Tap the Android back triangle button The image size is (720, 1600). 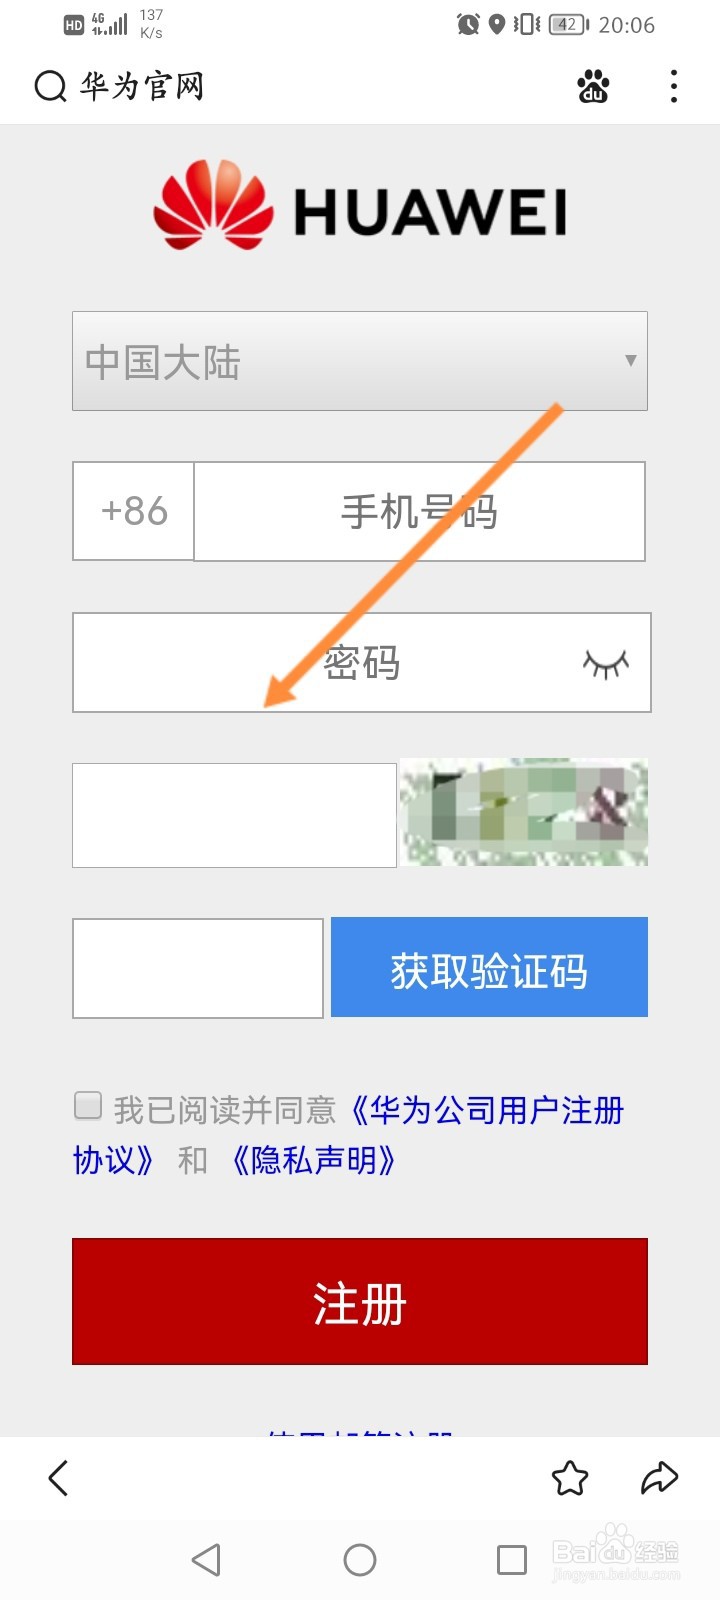(x=206, y=1560)
